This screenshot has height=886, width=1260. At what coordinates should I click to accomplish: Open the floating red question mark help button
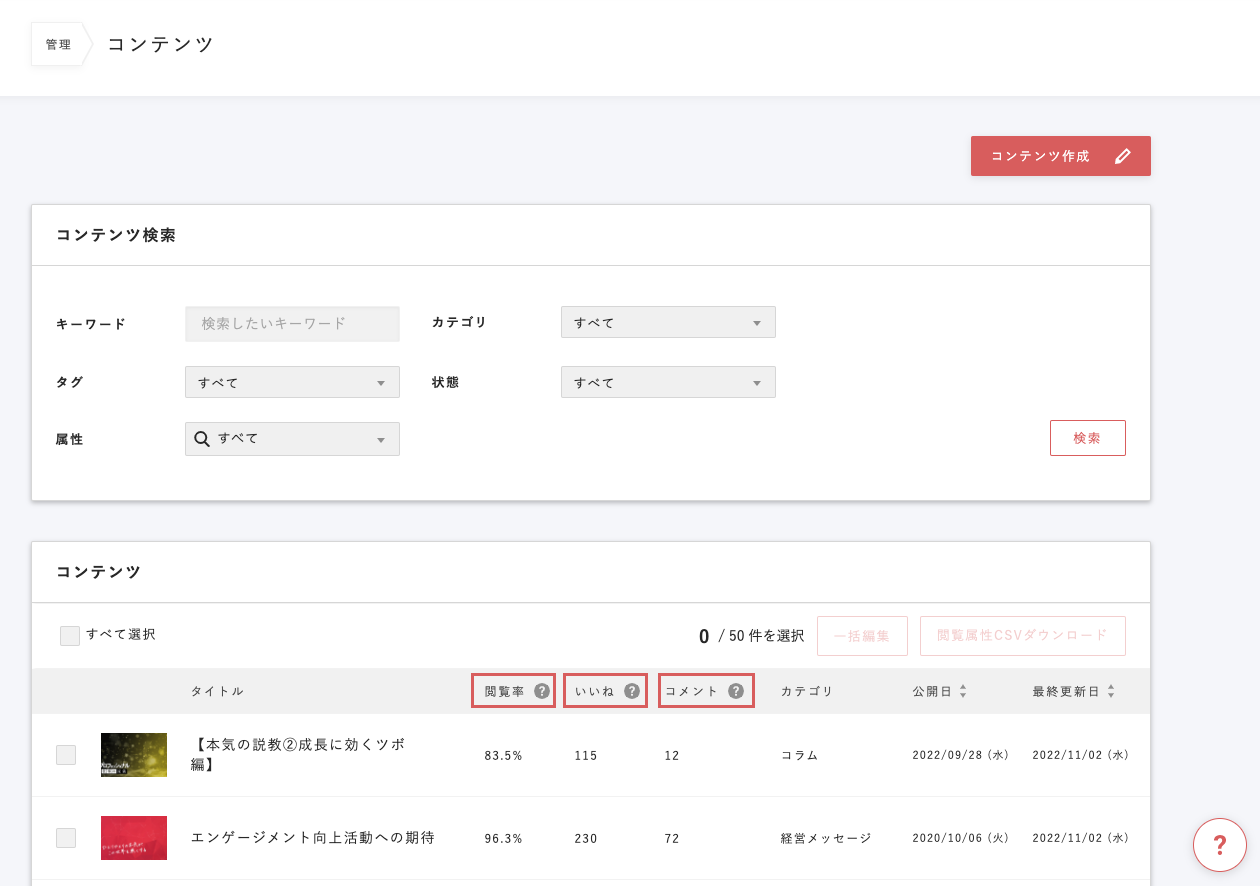[x=1219, y=845]
